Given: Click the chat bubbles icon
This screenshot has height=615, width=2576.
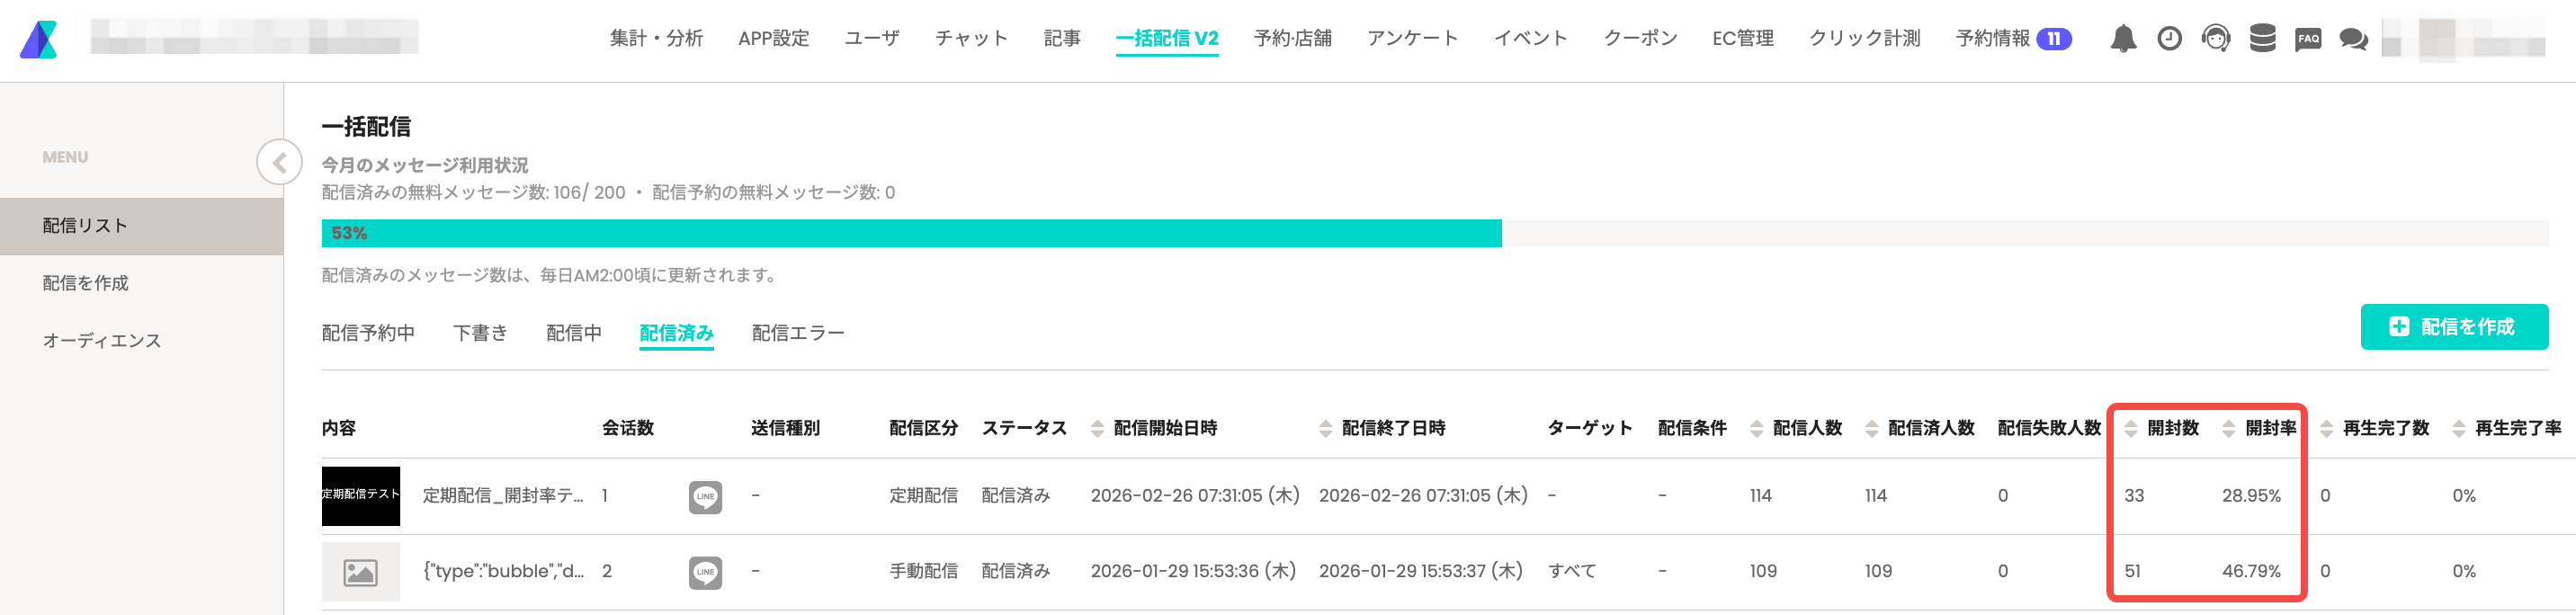Looking at the screenshot, I should click(x=2354, y=39).
